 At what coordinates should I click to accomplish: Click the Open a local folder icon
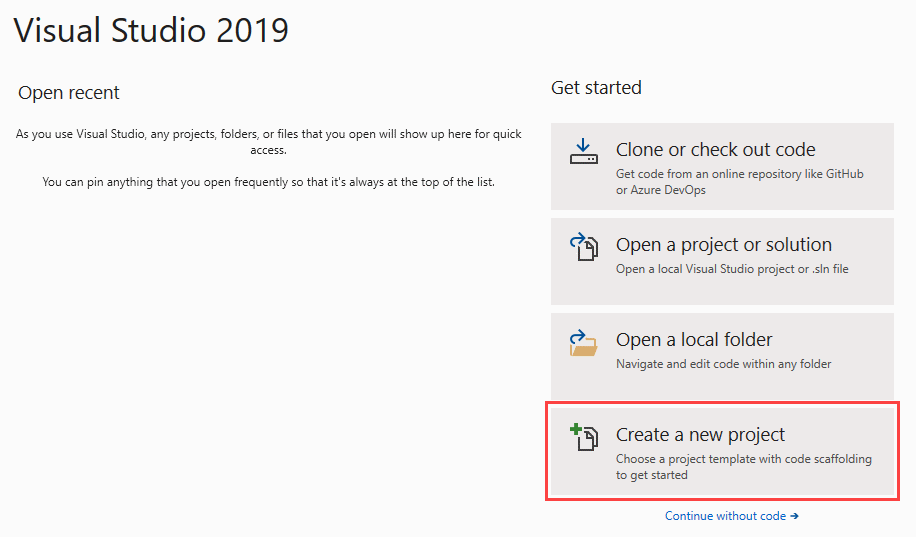pyautogui.click(x=583, y=343)
